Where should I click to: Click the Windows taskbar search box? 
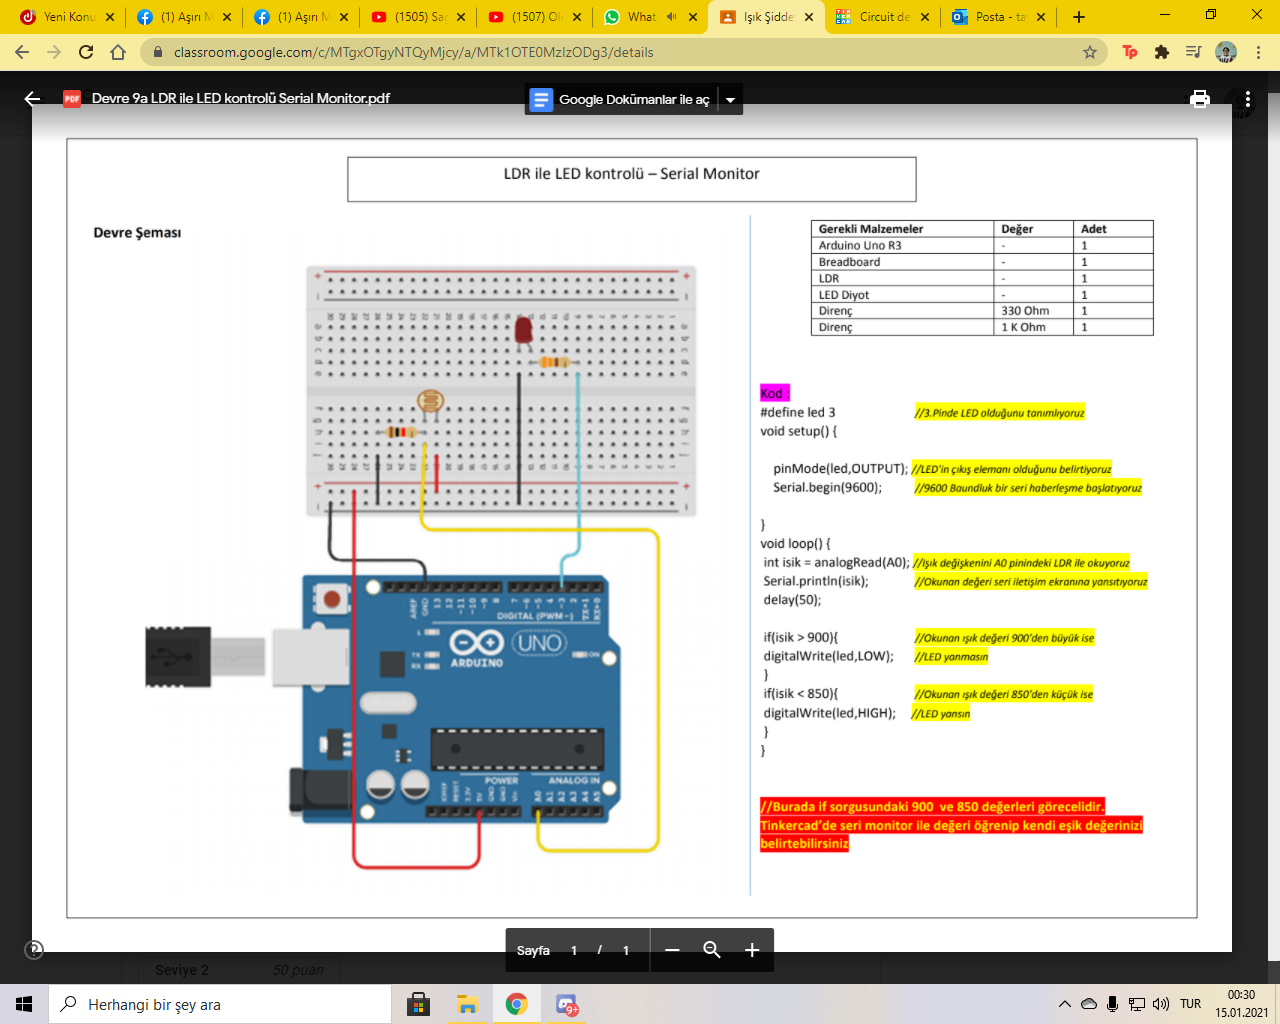[x=220, y=1004]
